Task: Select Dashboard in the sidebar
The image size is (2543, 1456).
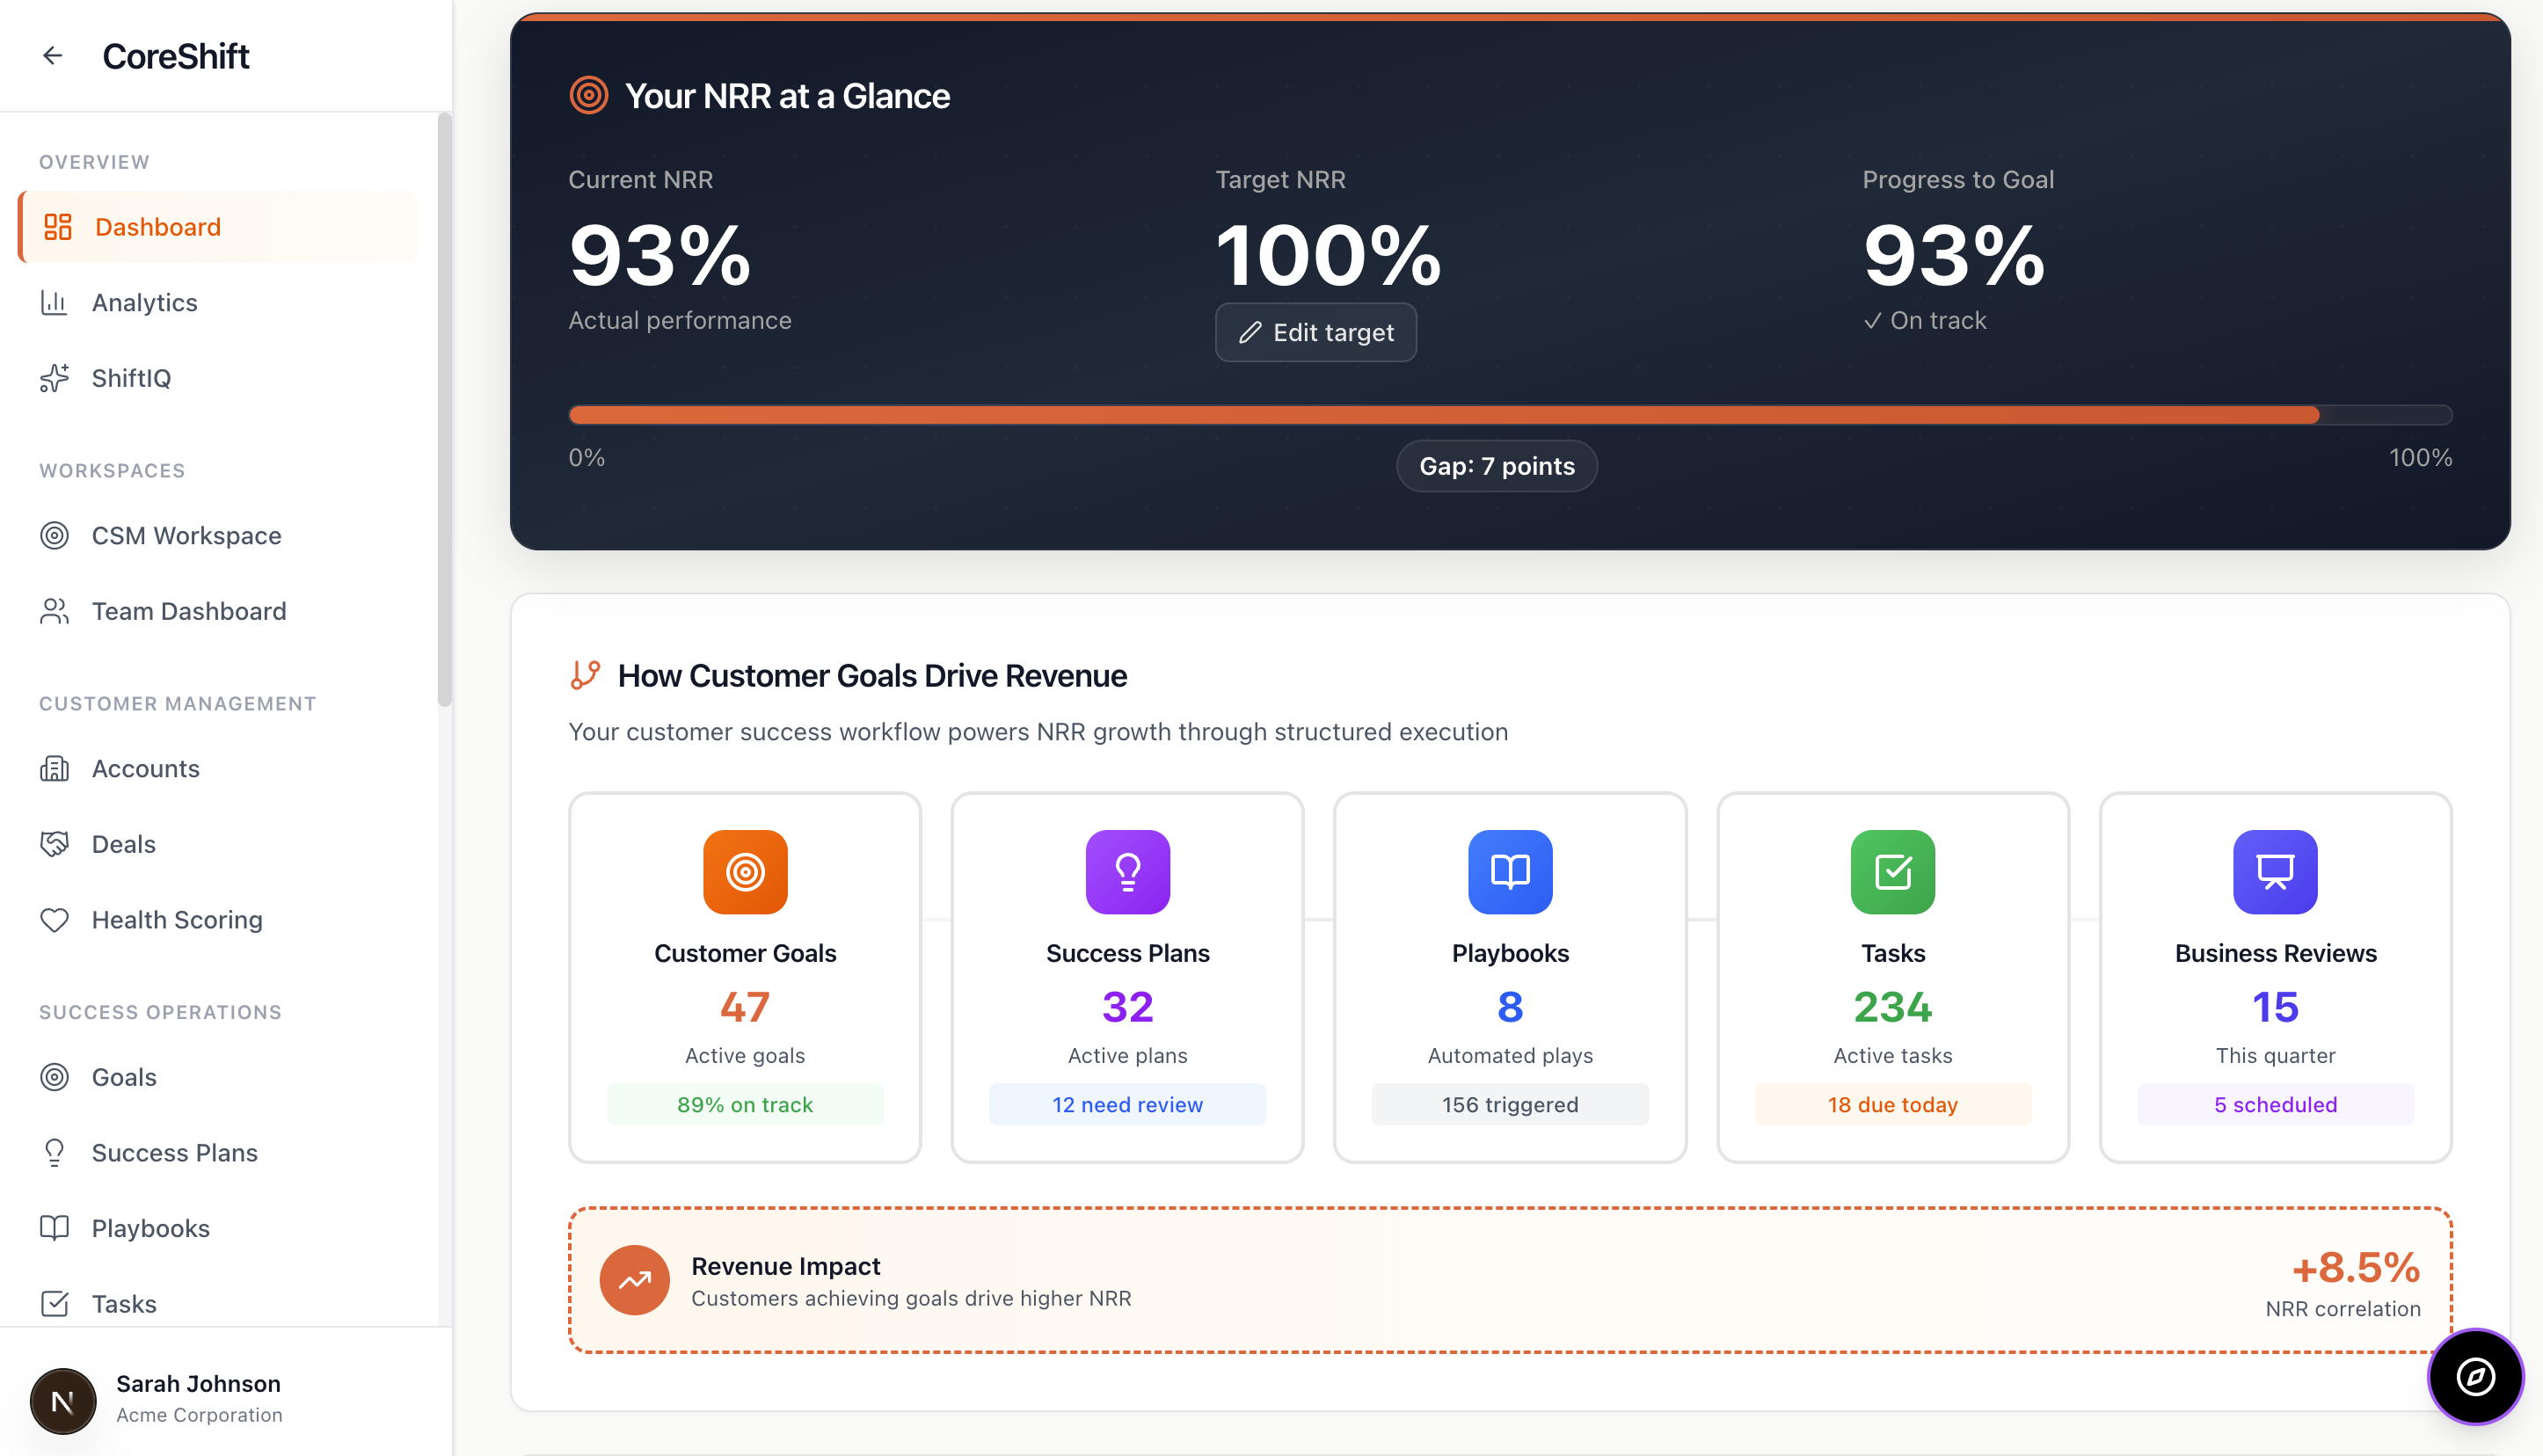Action: pyautogui.click(x=157, y=227)
